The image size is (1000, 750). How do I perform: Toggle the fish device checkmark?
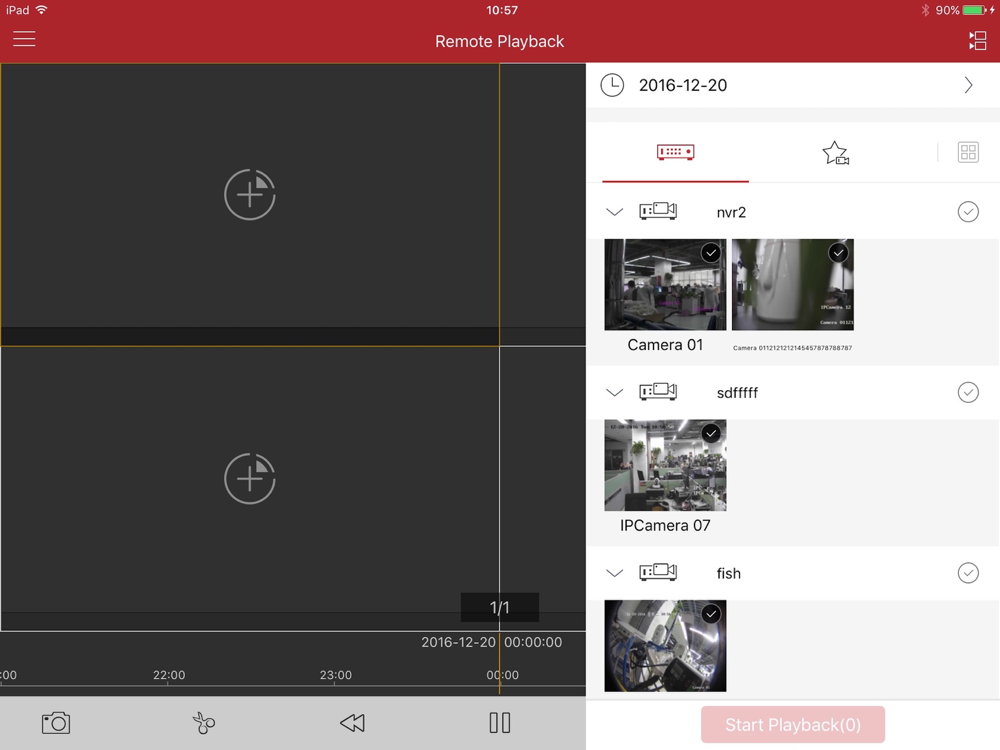[x=967, y=573]
